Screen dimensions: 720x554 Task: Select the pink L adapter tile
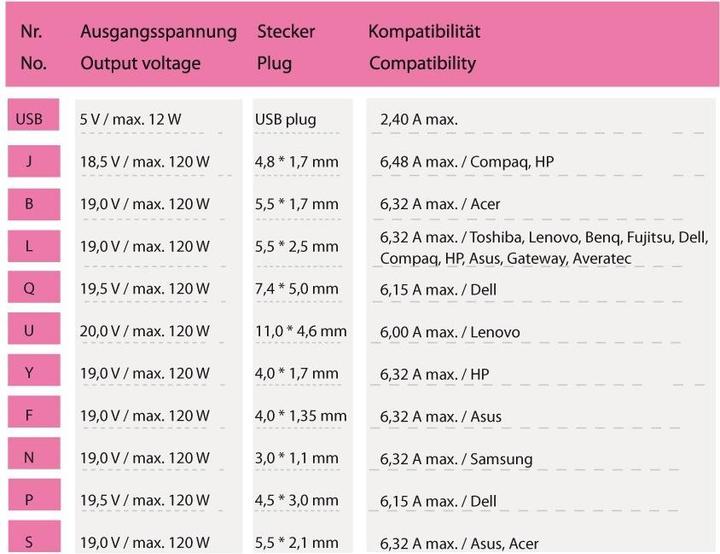point(29,246)
